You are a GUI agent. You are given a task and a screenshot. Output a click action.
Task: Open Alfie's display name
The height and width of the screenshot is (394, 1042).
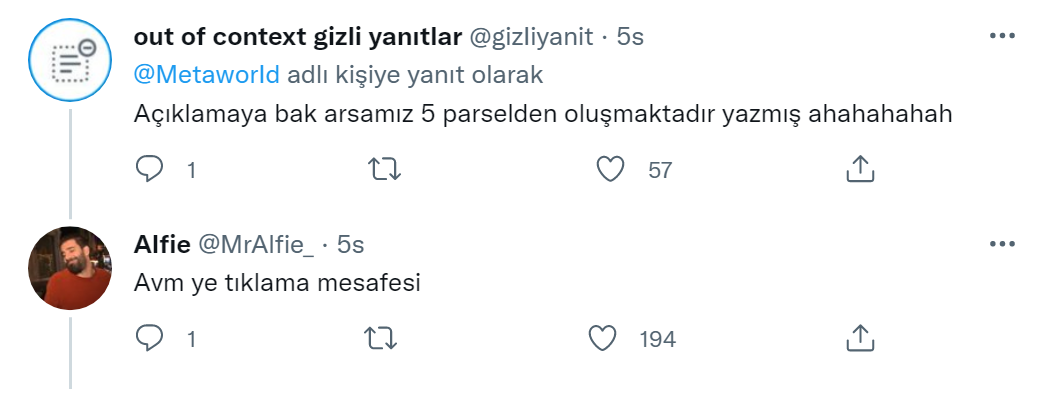click(162, 245)
